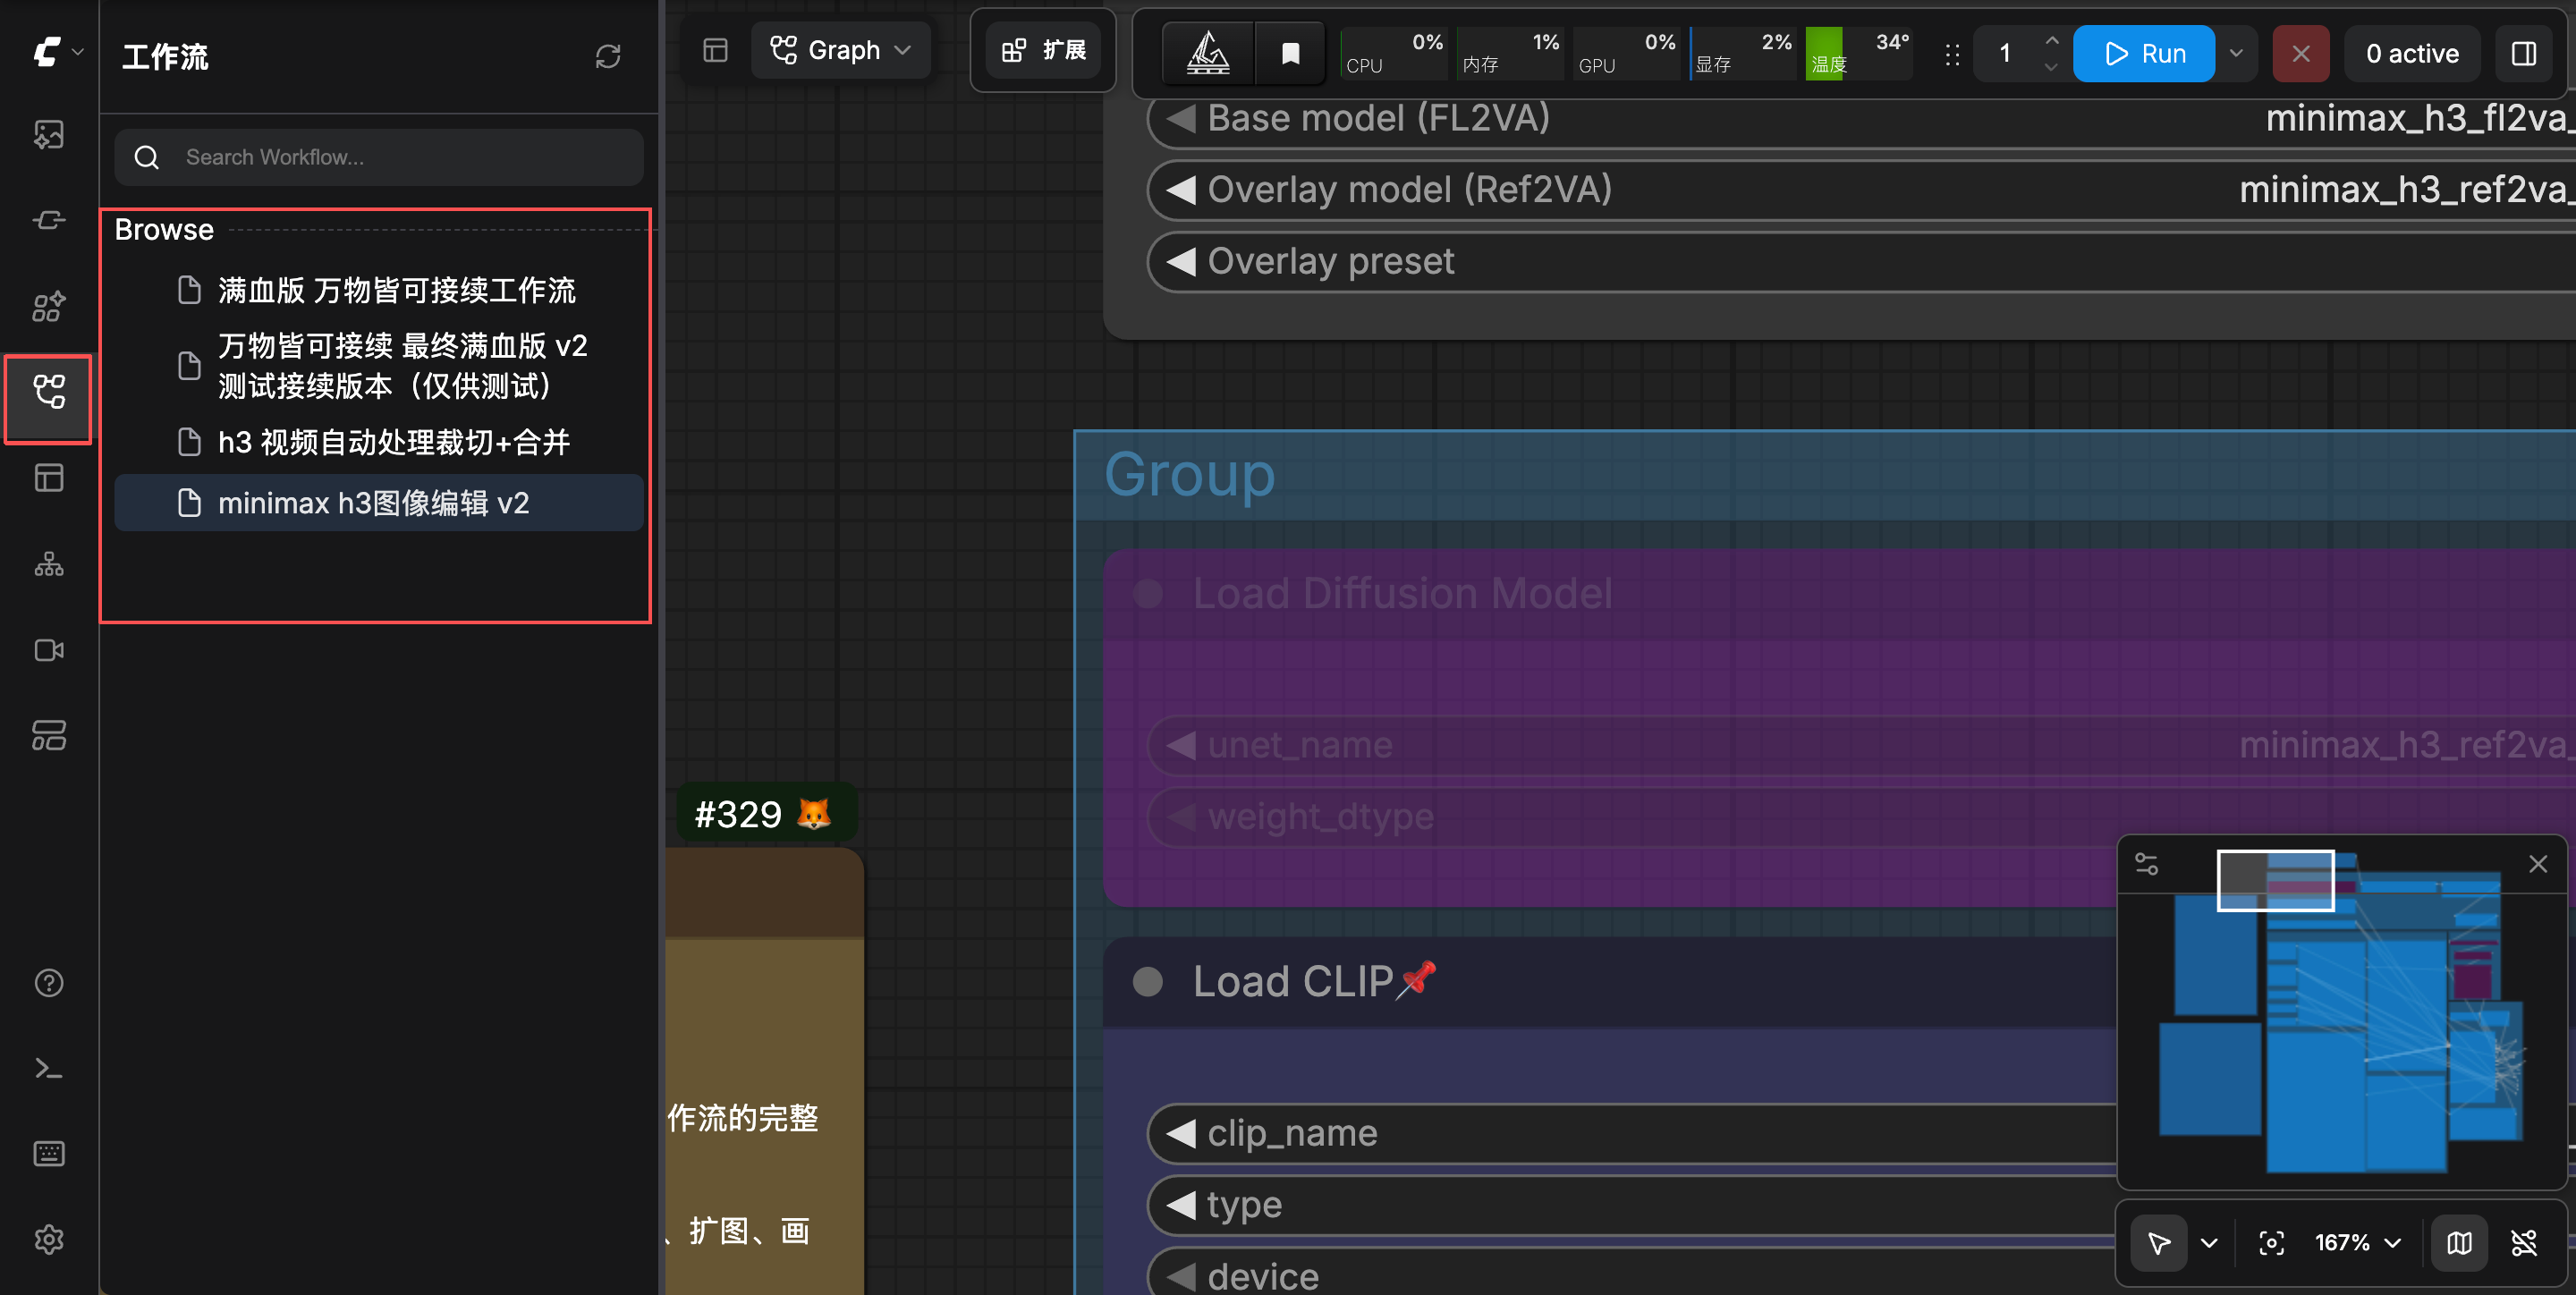Collapse the Load CLIP node dot
This screenshot has height=1295, width=2576.
pos(1147,982)
